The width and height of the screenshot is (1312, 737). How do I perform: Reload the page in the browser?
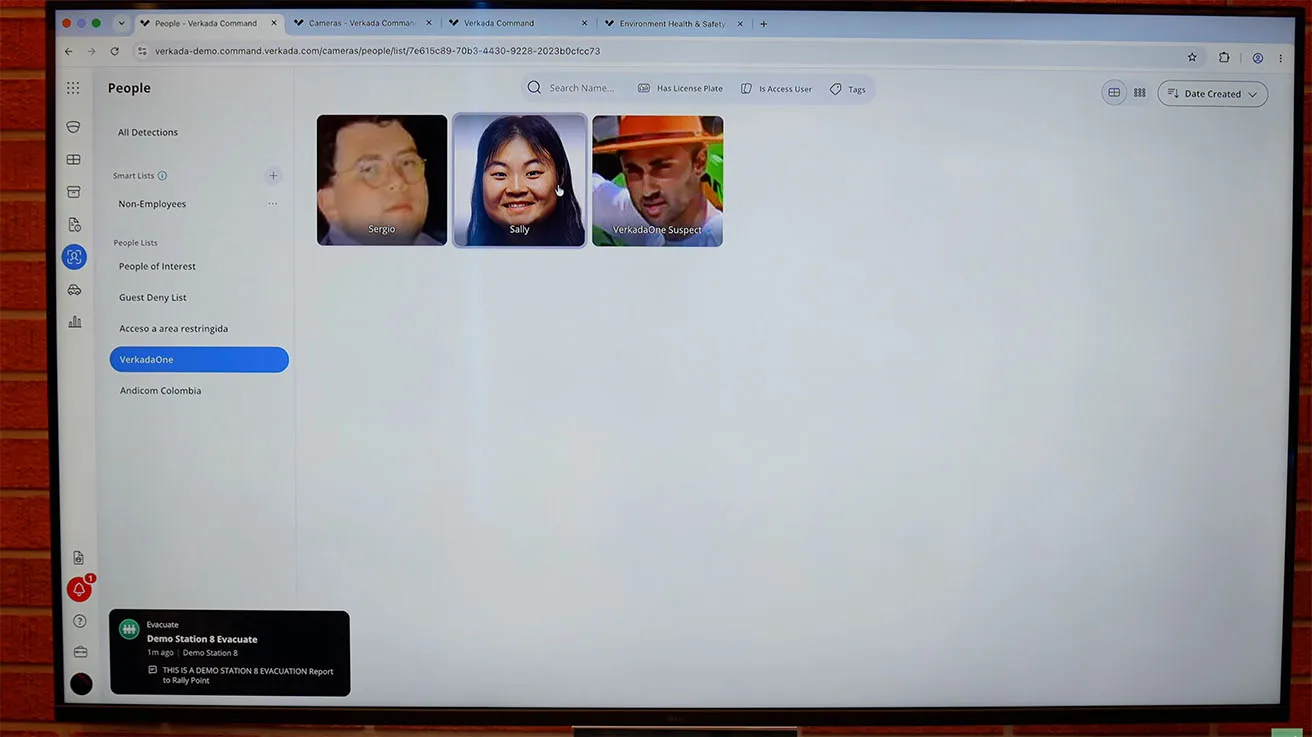point(115,51)
